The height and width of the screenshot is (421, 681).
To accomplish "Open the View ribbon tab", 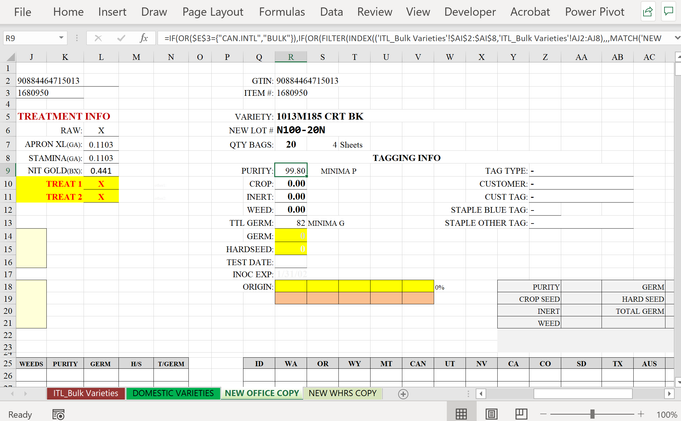I will coord(418,12).
